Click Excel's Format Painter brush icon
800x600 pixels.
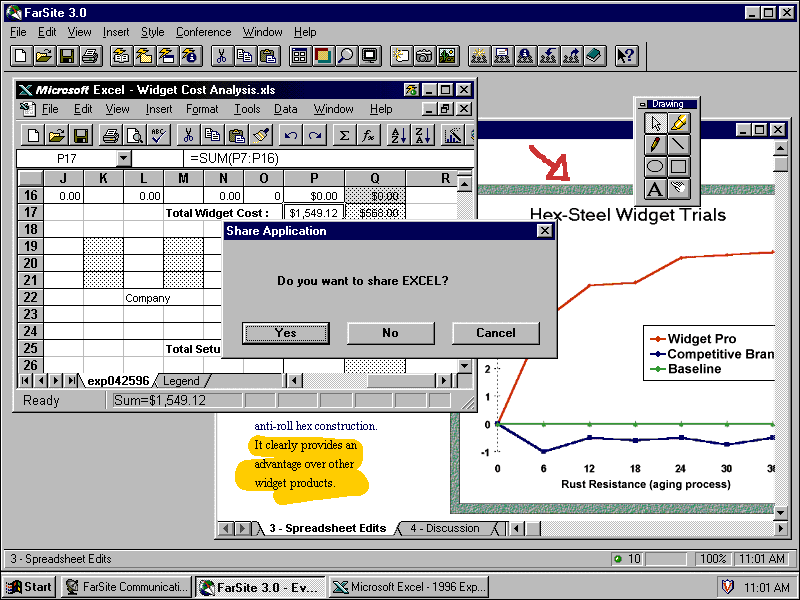[x=262, y=135]
